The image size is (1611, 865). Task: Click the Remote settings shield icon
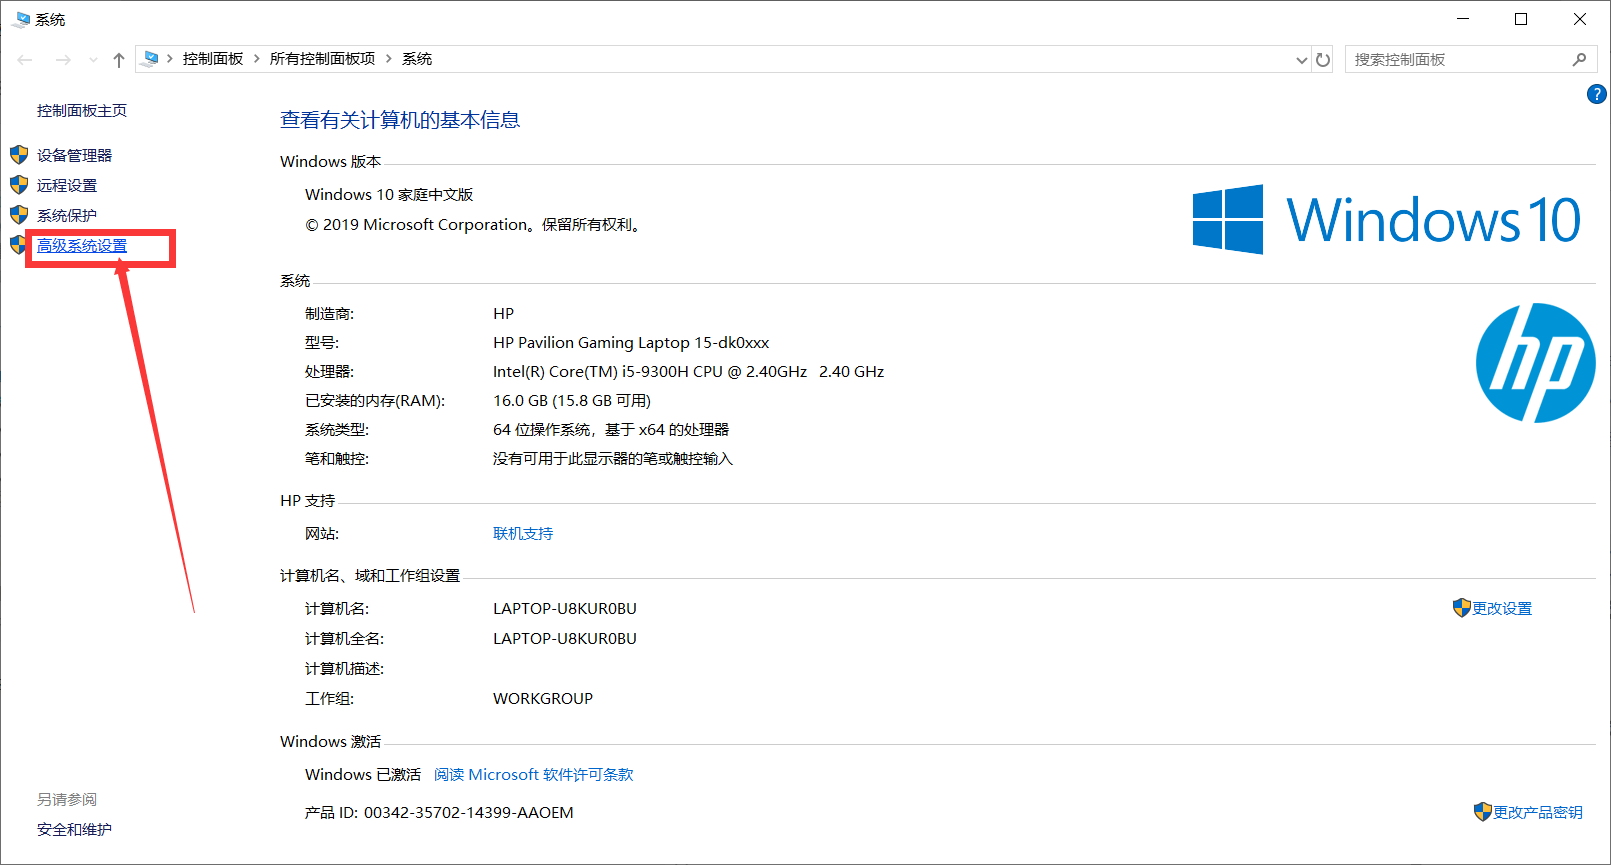point(19,185)
